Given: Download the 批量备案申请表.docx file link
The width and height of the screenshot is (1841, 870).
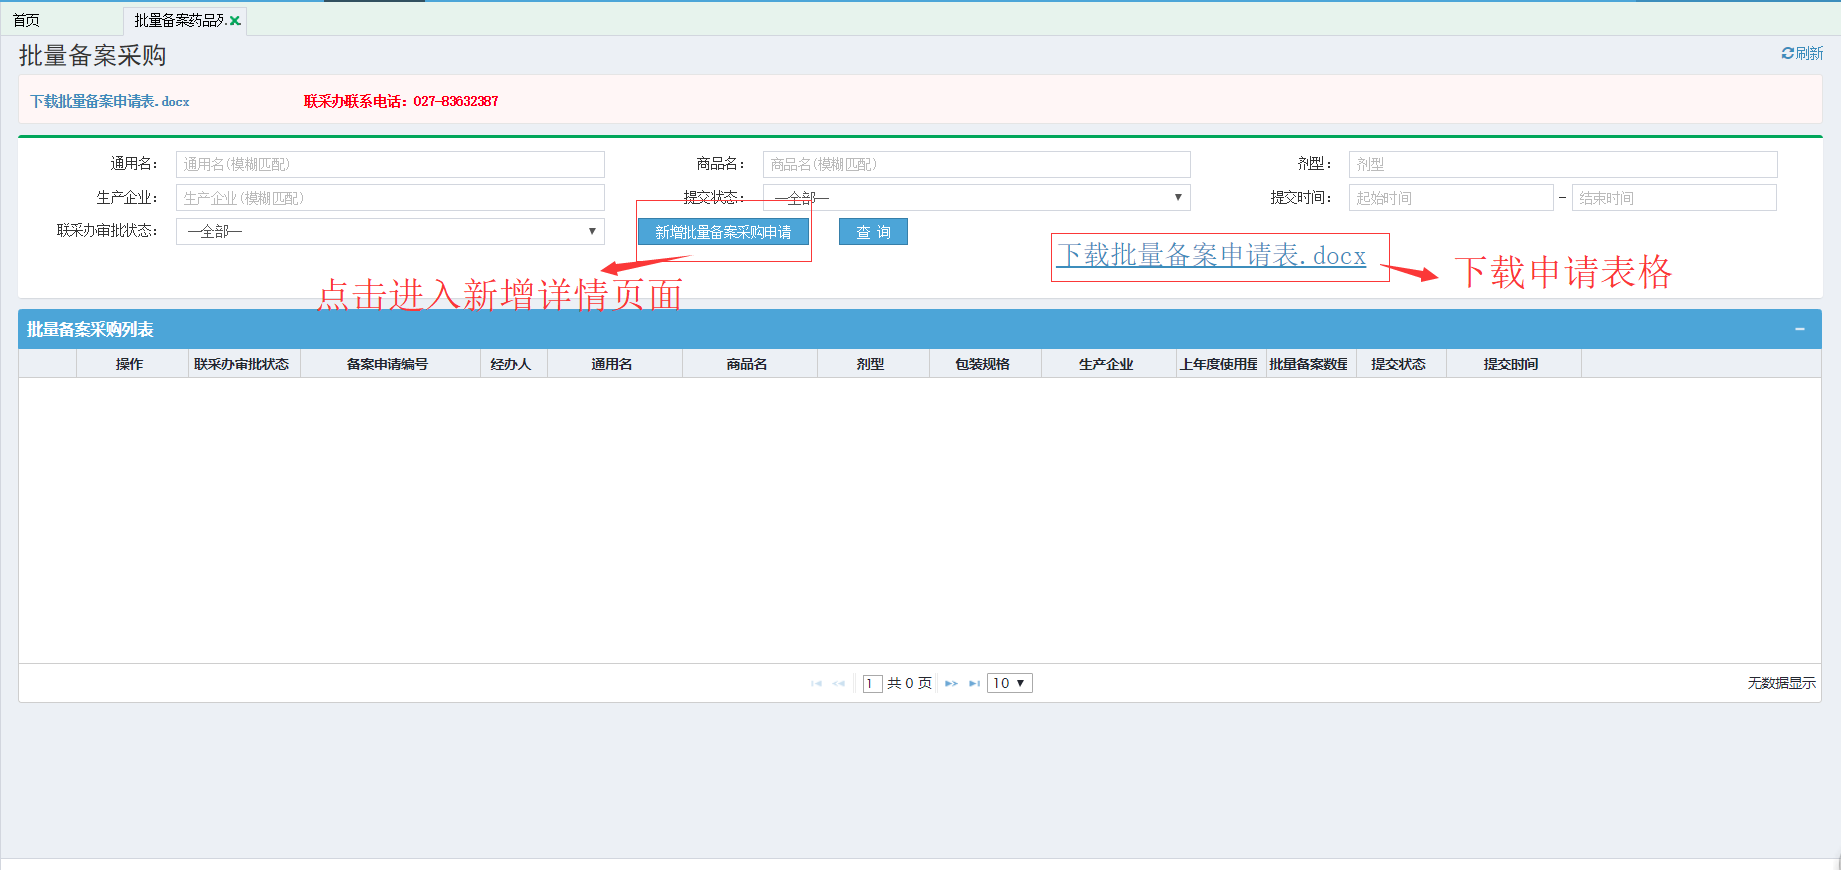Looking at the screenshot, I should 109,101.
